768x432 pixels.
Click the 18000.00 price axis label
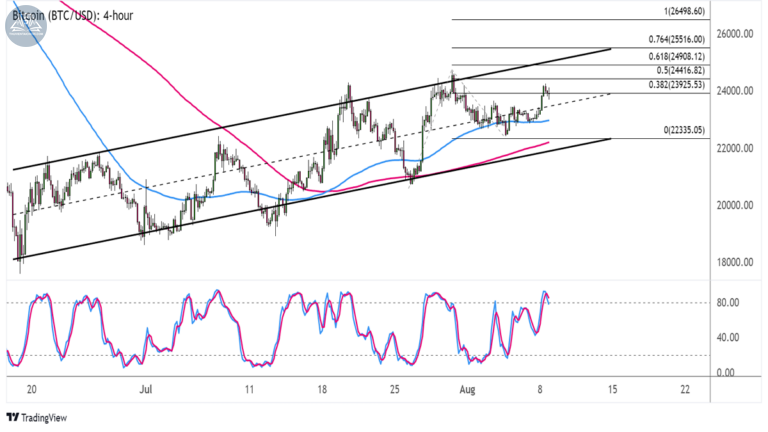(x=735, y=263)
